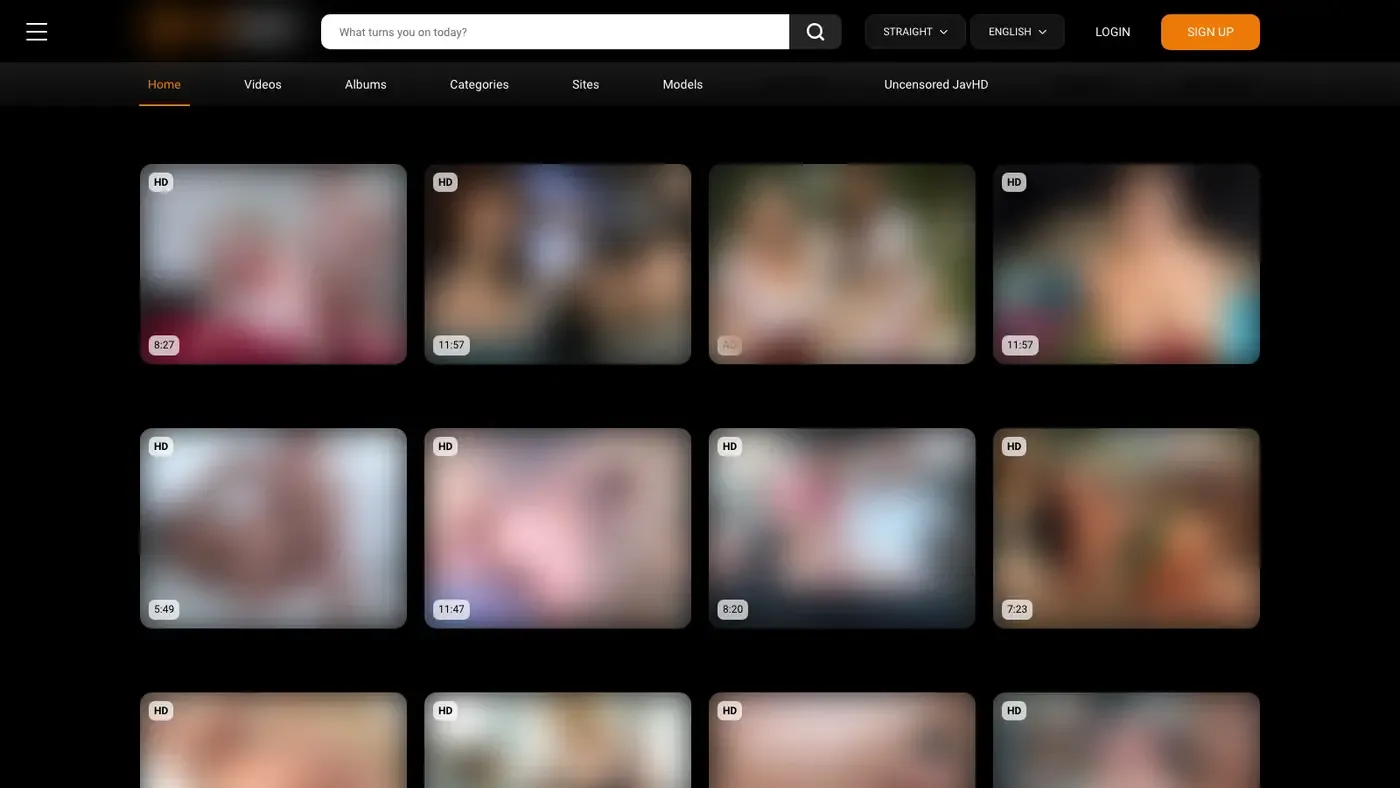Click the LOGIN link

coord(1112,32)
